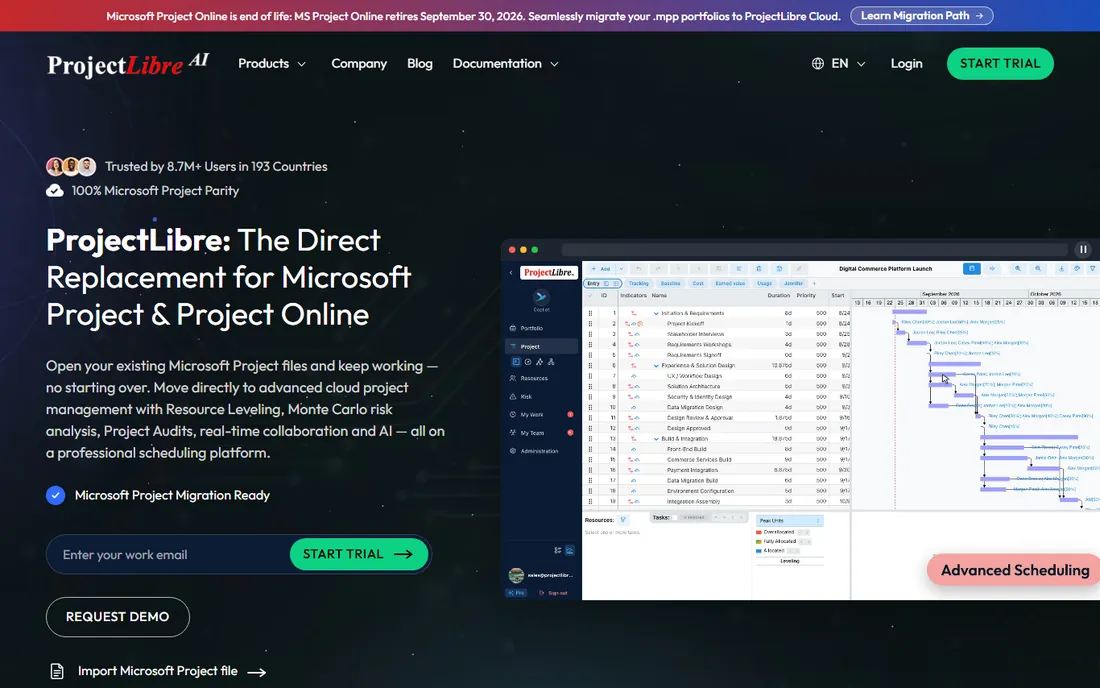Switch to the Usage tab
This screenshot has width=1100, height=688.
[765, 283]
